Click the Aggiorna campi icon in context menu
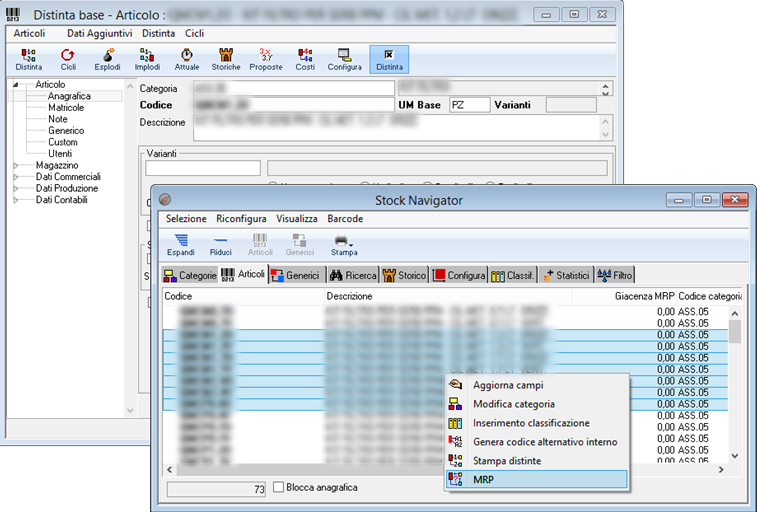The height and width of the screenshot is (512, 757). [455, 385]
